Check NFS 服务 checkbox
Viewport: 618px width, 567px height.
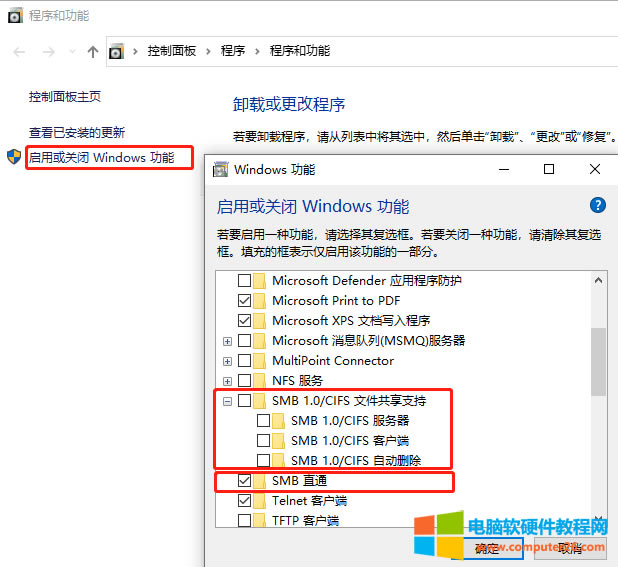[244, 381]
